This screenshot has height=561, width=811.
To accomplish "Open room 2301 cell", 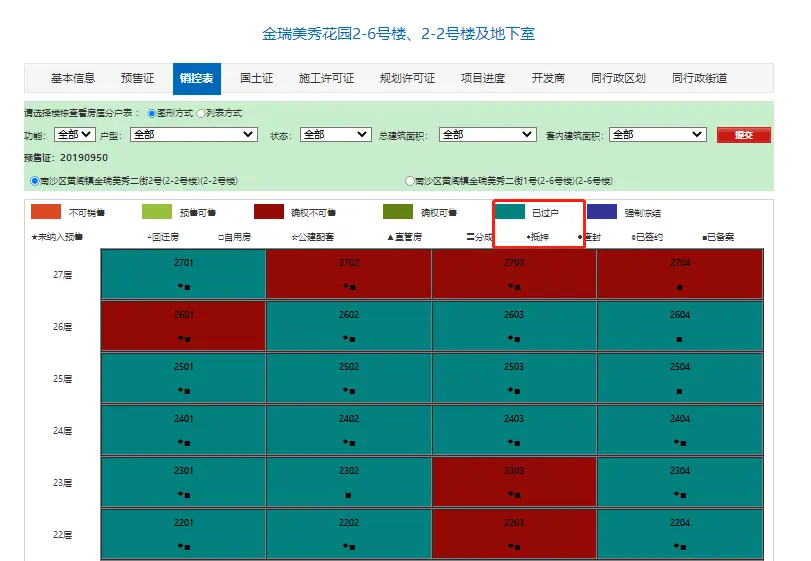I will [183, 482].
